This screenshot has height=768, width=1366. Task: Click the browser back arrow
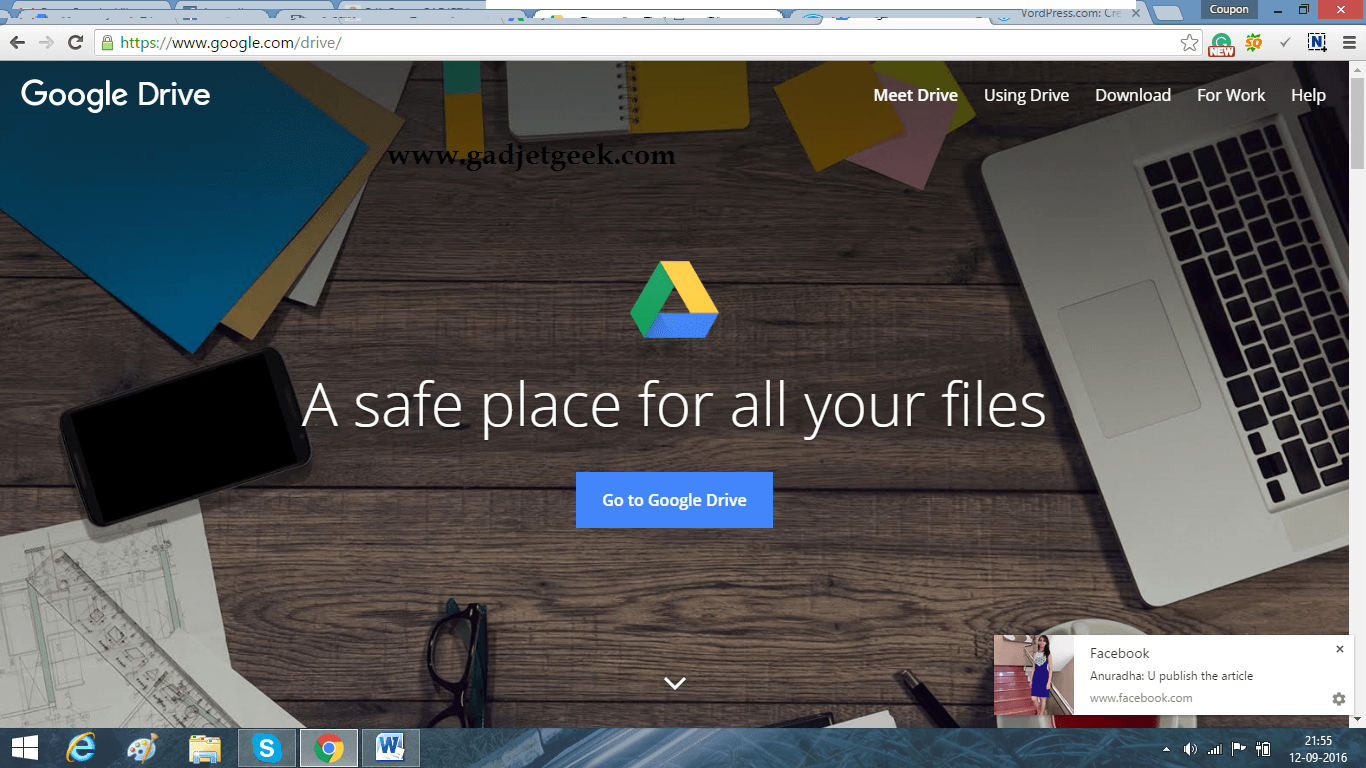tap(17, 42)
